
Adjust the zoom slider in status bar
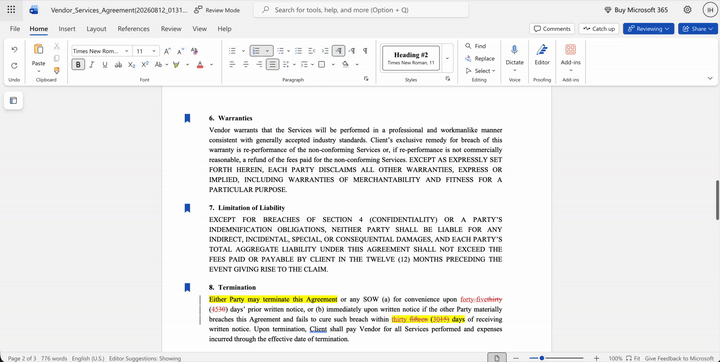click(x=556, y=358)
